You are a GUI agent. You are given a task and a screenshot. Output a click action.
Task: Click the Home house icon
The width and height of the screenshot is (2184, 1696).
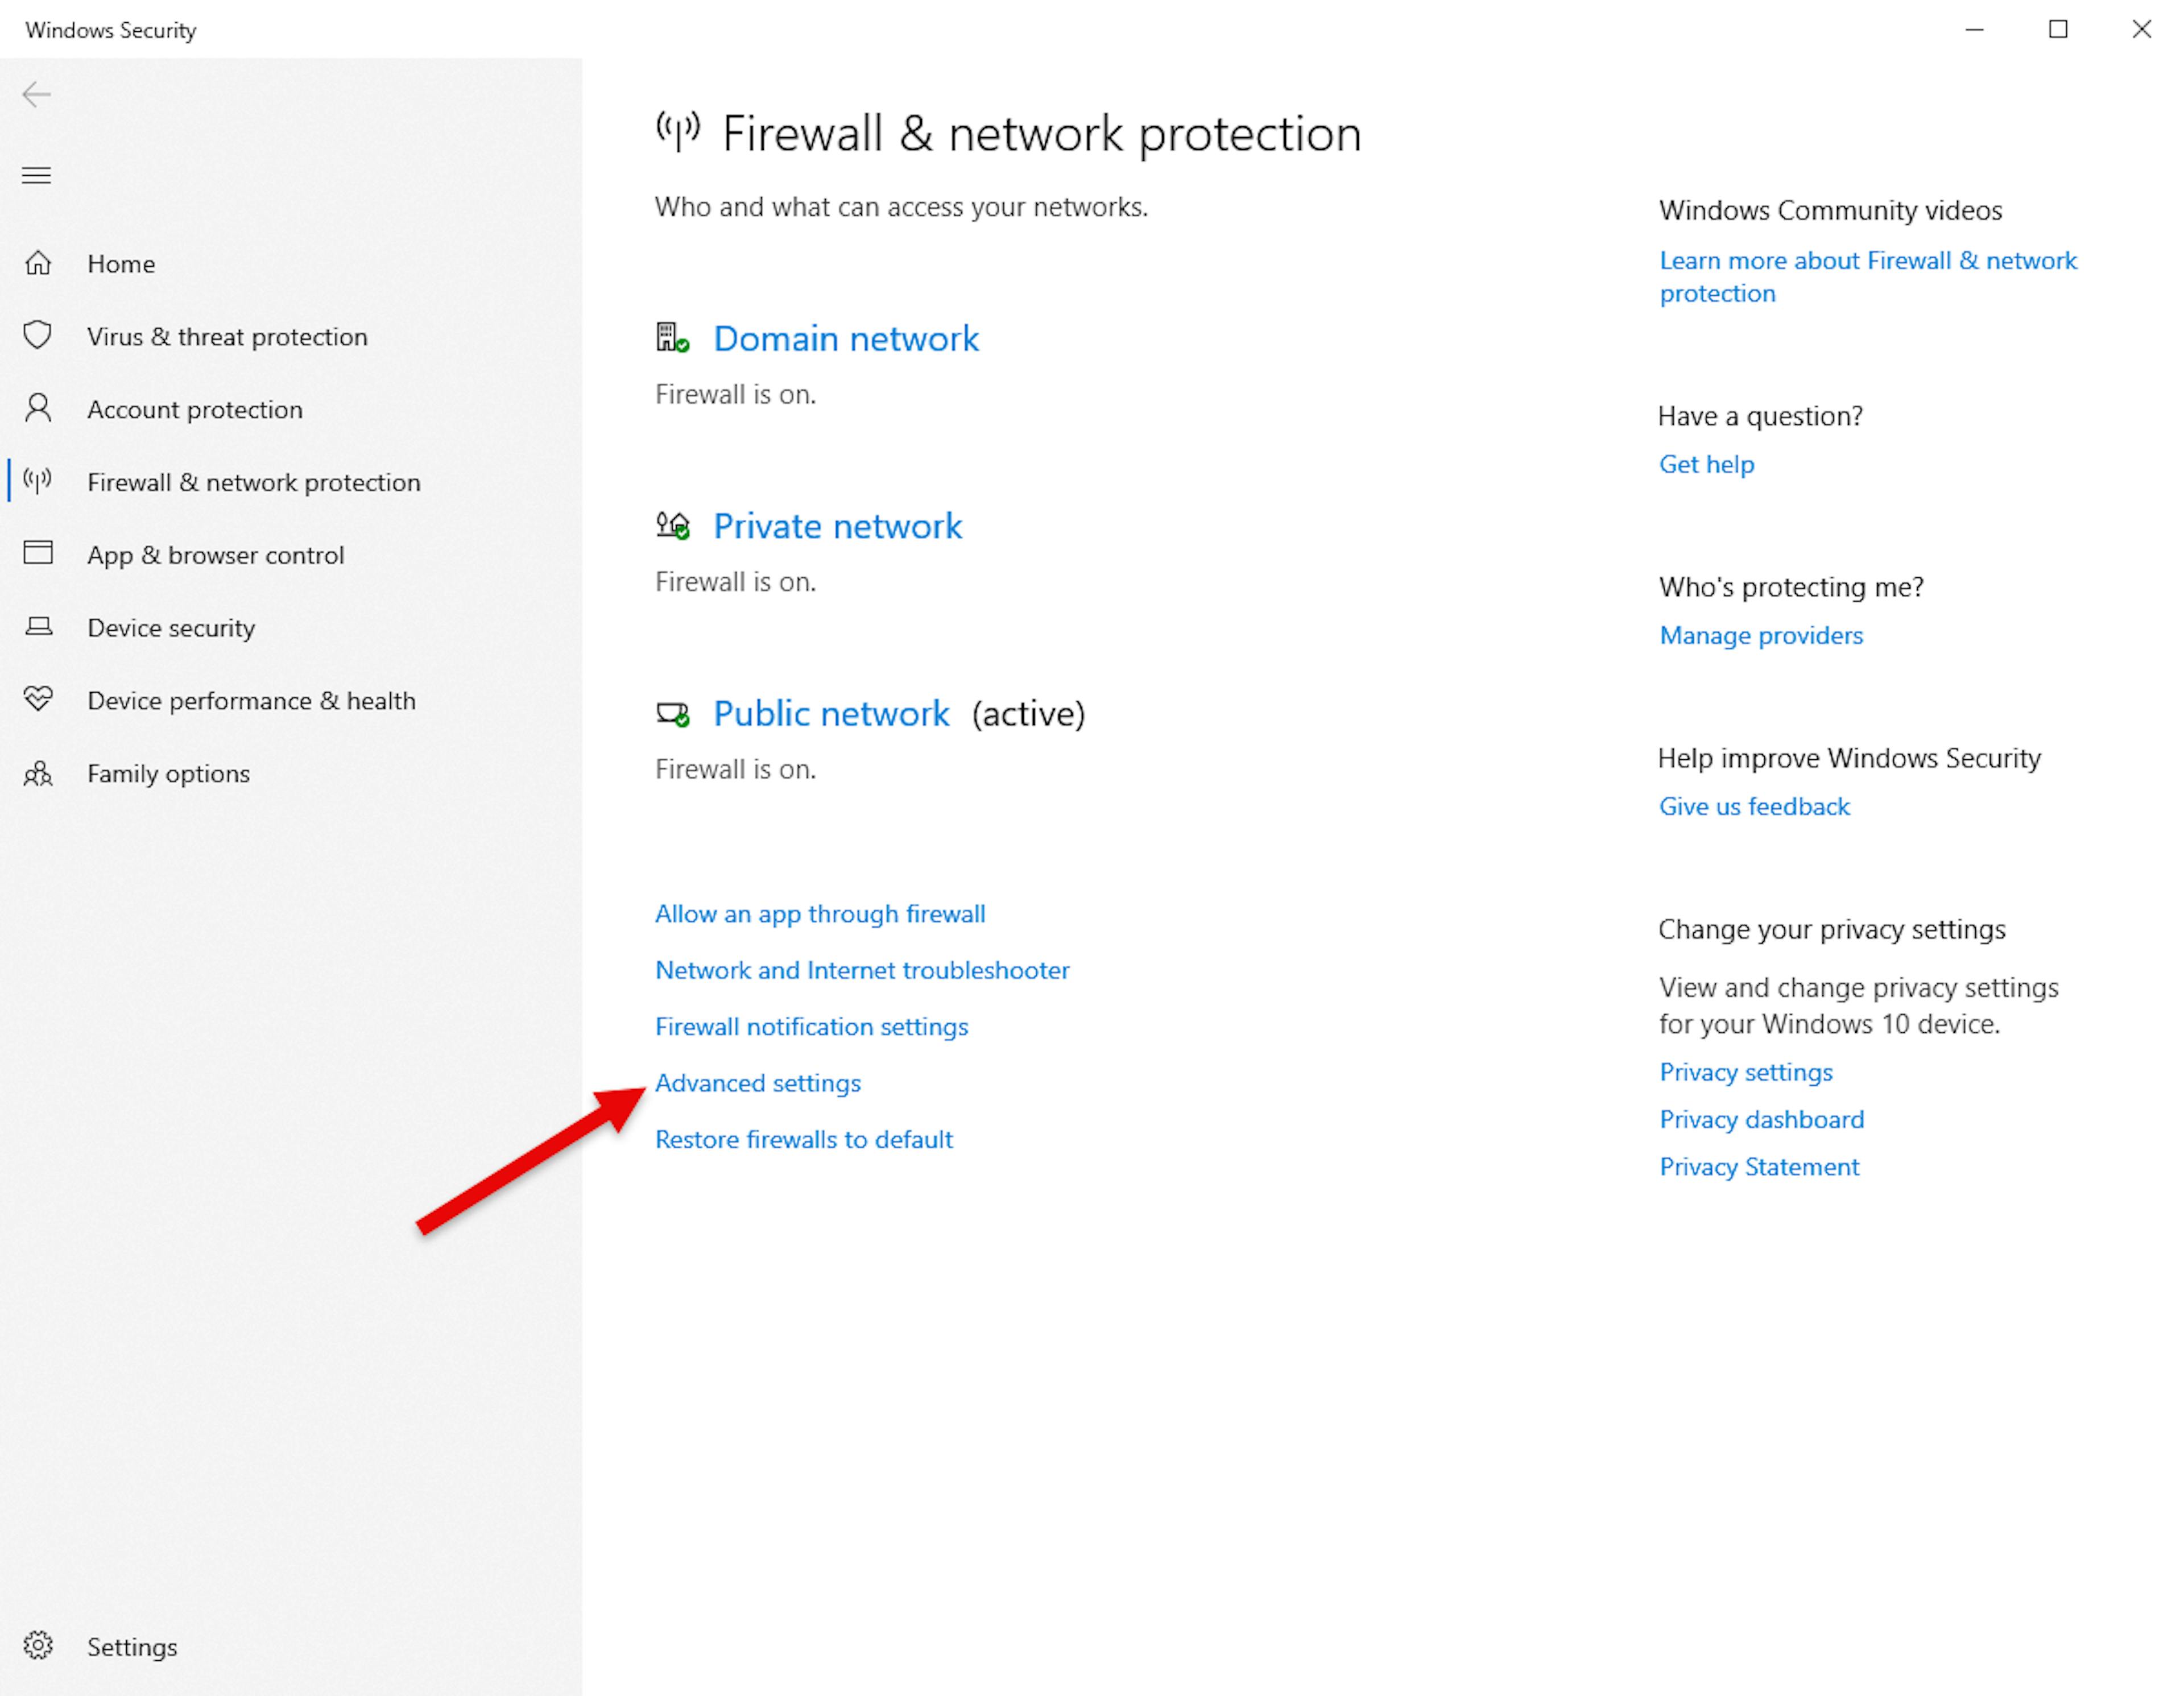(38, 263)
